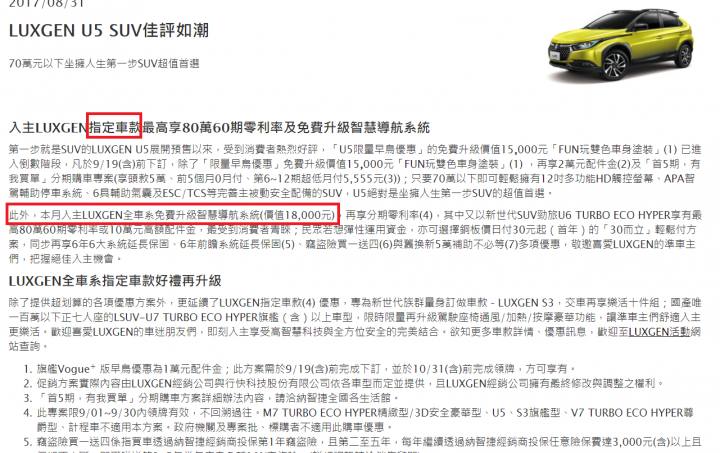The height and width of the screenshot is (453, 720).
Task: Click the car's front wheel in the photo
Action: point(614,66)
